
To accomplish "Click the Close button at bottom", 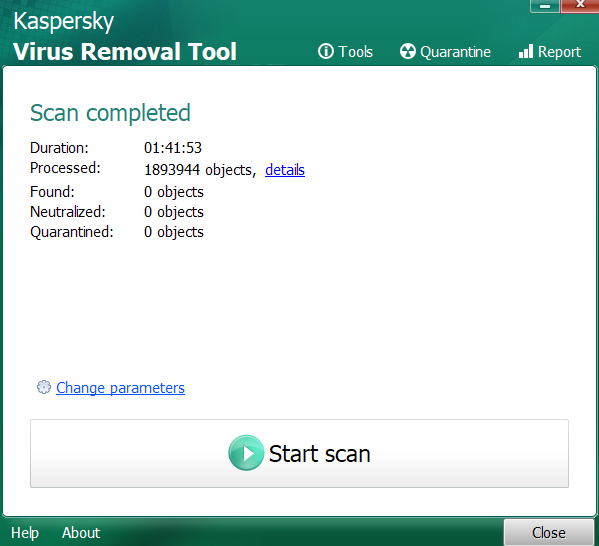I will pos(549,532).
